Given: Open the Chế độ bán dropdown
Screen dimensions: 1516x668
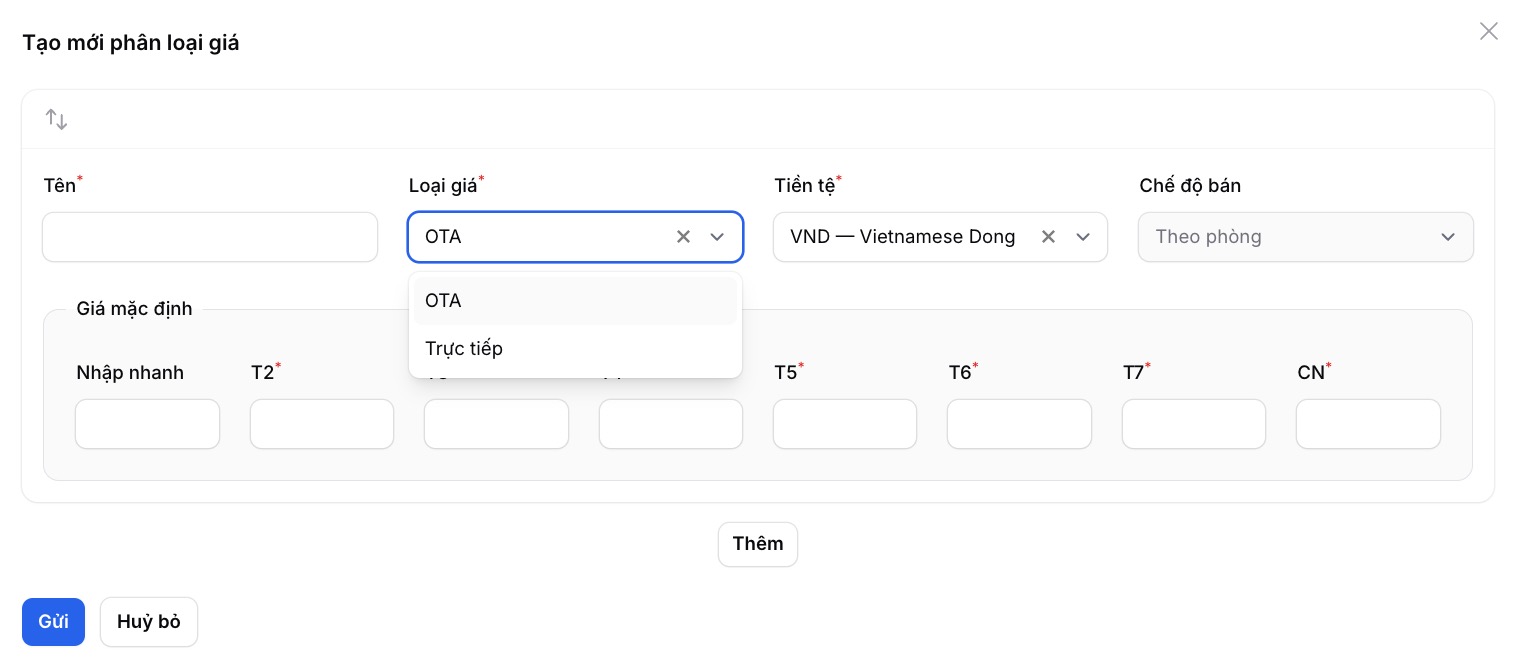Looking at the screenshot, I should (x=1305, y=237).
